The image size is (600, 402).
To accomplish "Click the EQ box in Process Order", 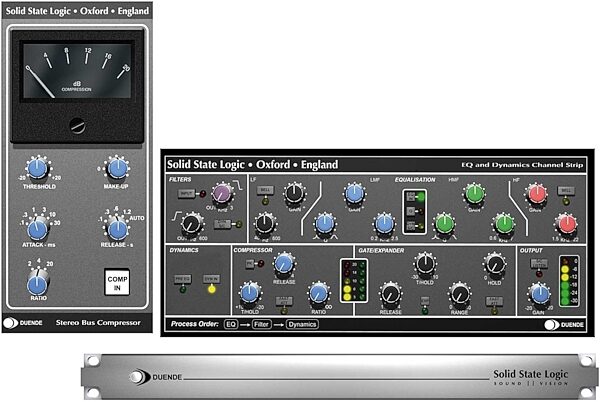I will (231, 324).
